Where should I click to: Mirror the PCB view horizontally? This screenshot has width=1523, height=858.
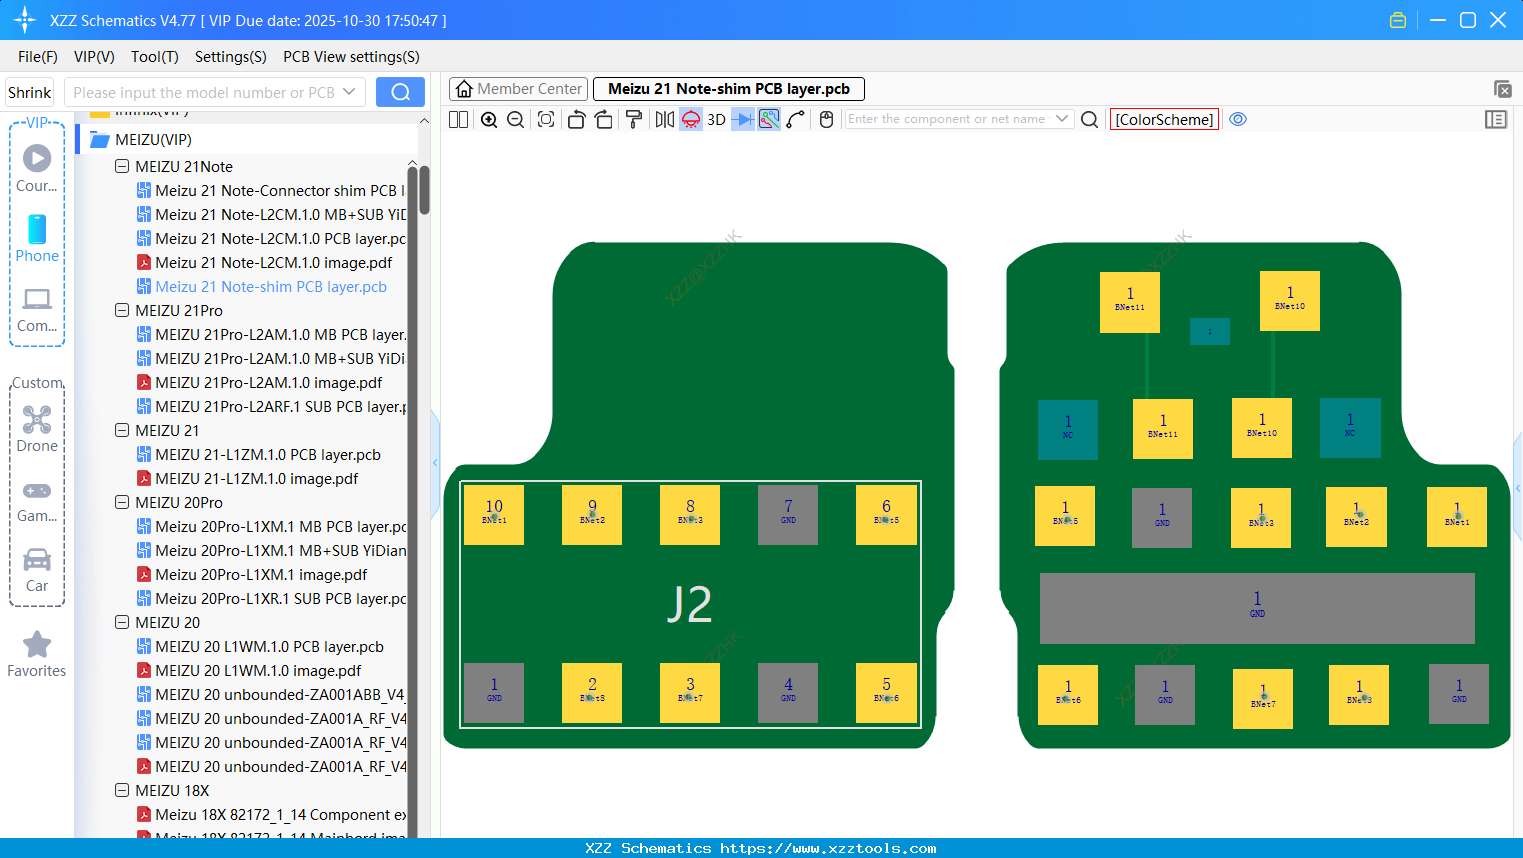664,119
